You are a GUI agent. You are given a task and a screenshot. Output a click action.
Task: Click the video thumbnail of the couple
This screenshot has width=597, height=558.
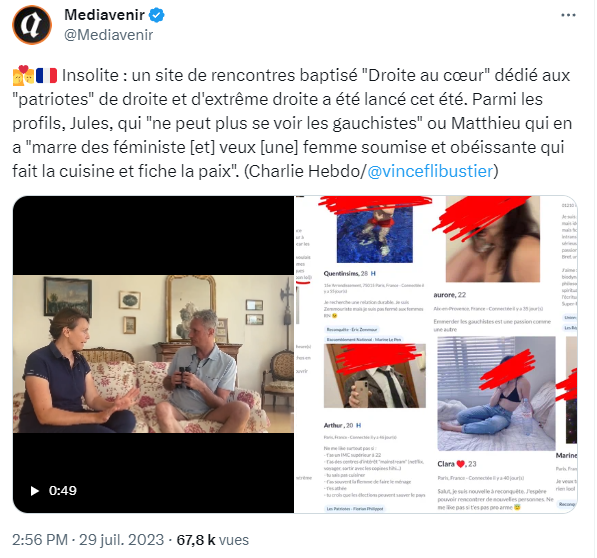(153, 354)
